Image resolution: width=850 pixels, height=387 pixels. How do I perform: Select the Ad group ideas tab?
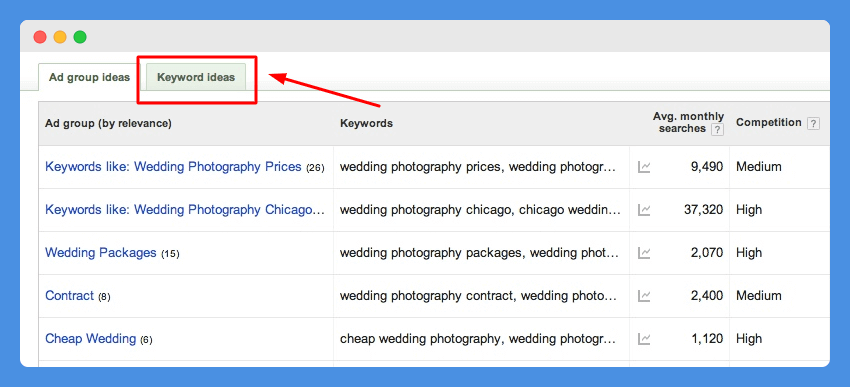click(x=89, y=77)
